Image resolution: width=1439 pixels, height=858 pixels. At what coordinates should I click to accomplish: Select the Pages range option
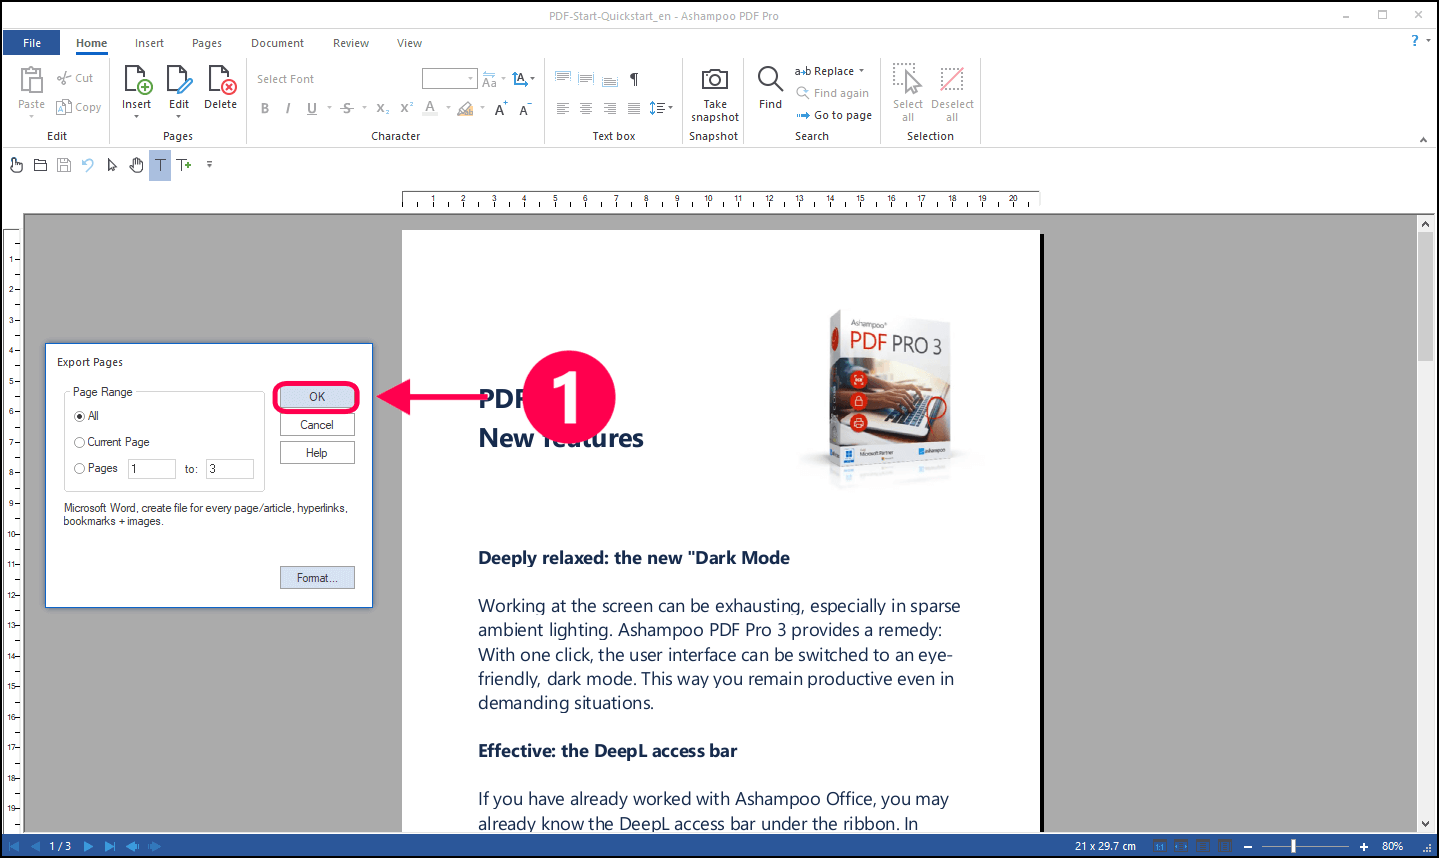pyautogui.click(x=79, y=468)
